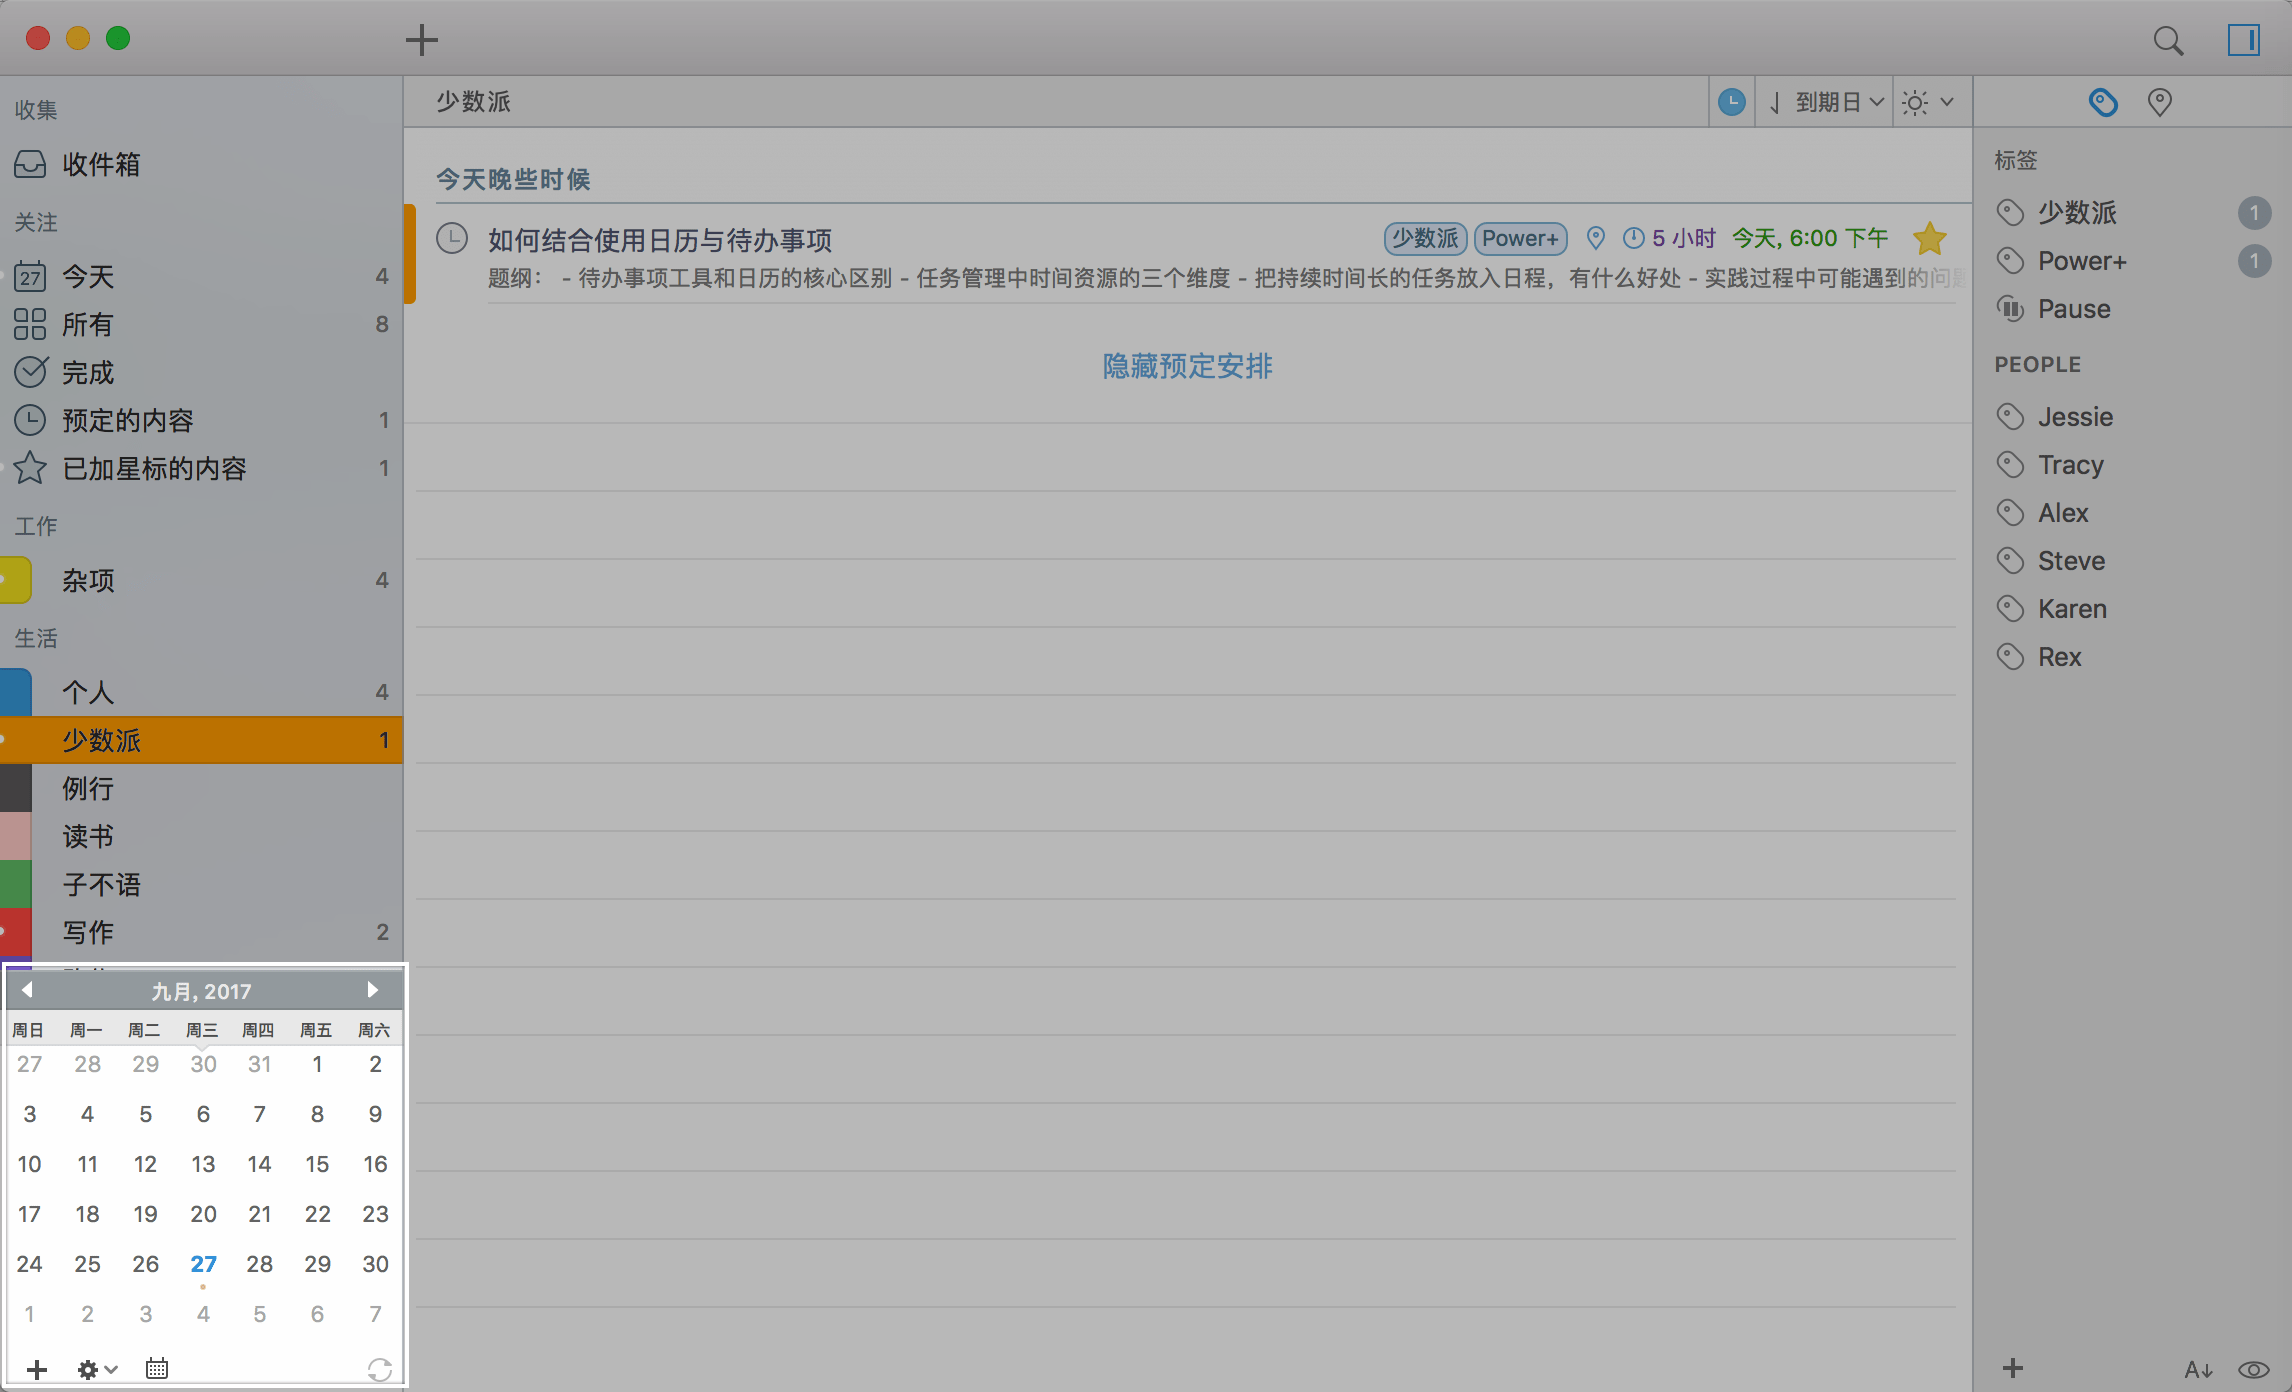Viewport: 2292px width, 1392px height.
Task: Click the 隐藏预定安排 link
Action: [x=1187, y=366]
